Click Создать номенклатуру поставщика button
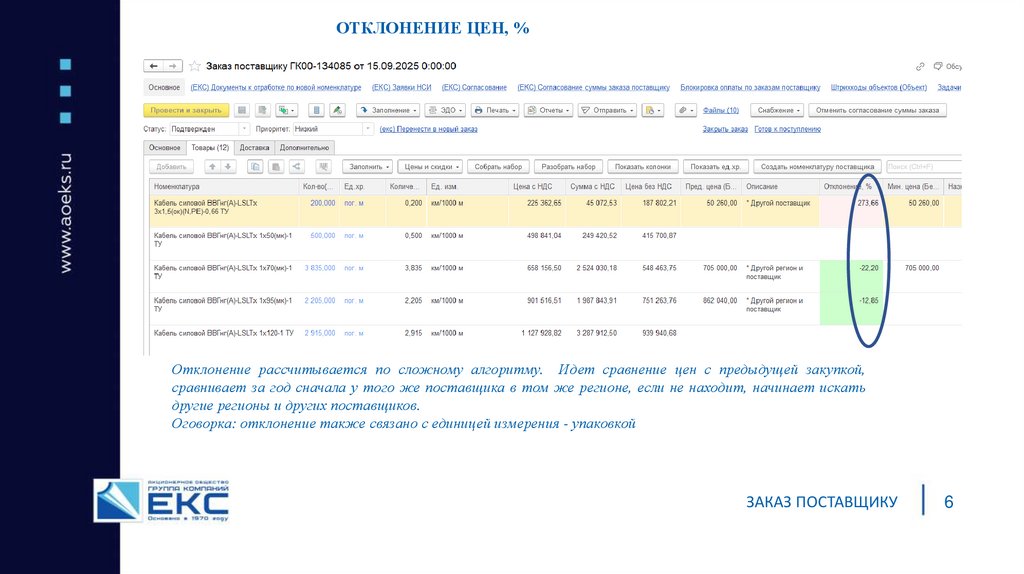The height and width of the screenshot is (574, 1024). point(817,167)
